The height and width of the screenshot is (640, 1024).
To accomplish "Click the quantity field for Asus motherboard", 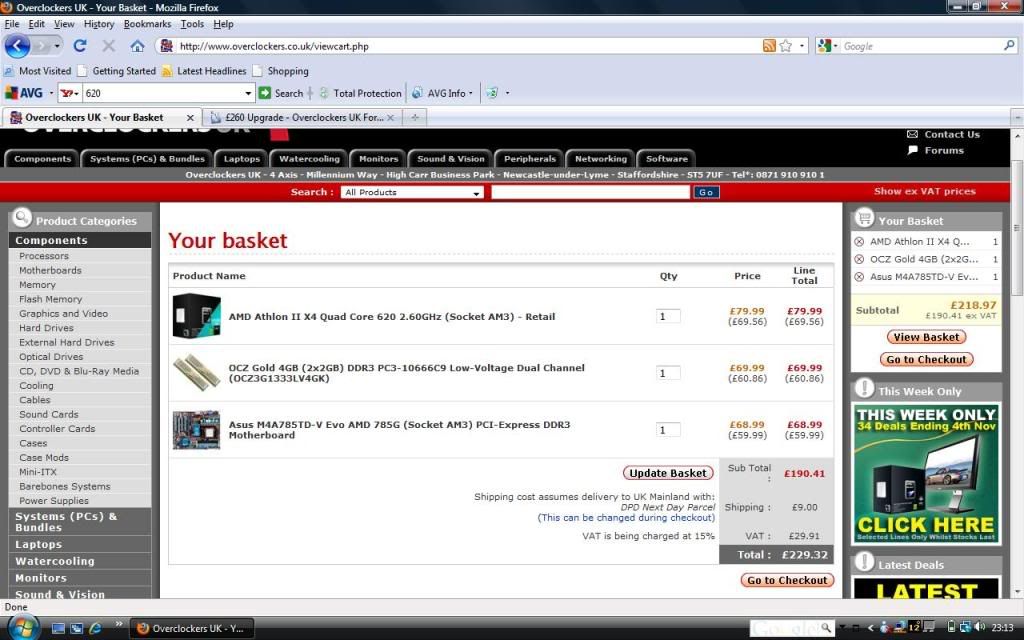I will pyautogui.click(x=668, y=430).
